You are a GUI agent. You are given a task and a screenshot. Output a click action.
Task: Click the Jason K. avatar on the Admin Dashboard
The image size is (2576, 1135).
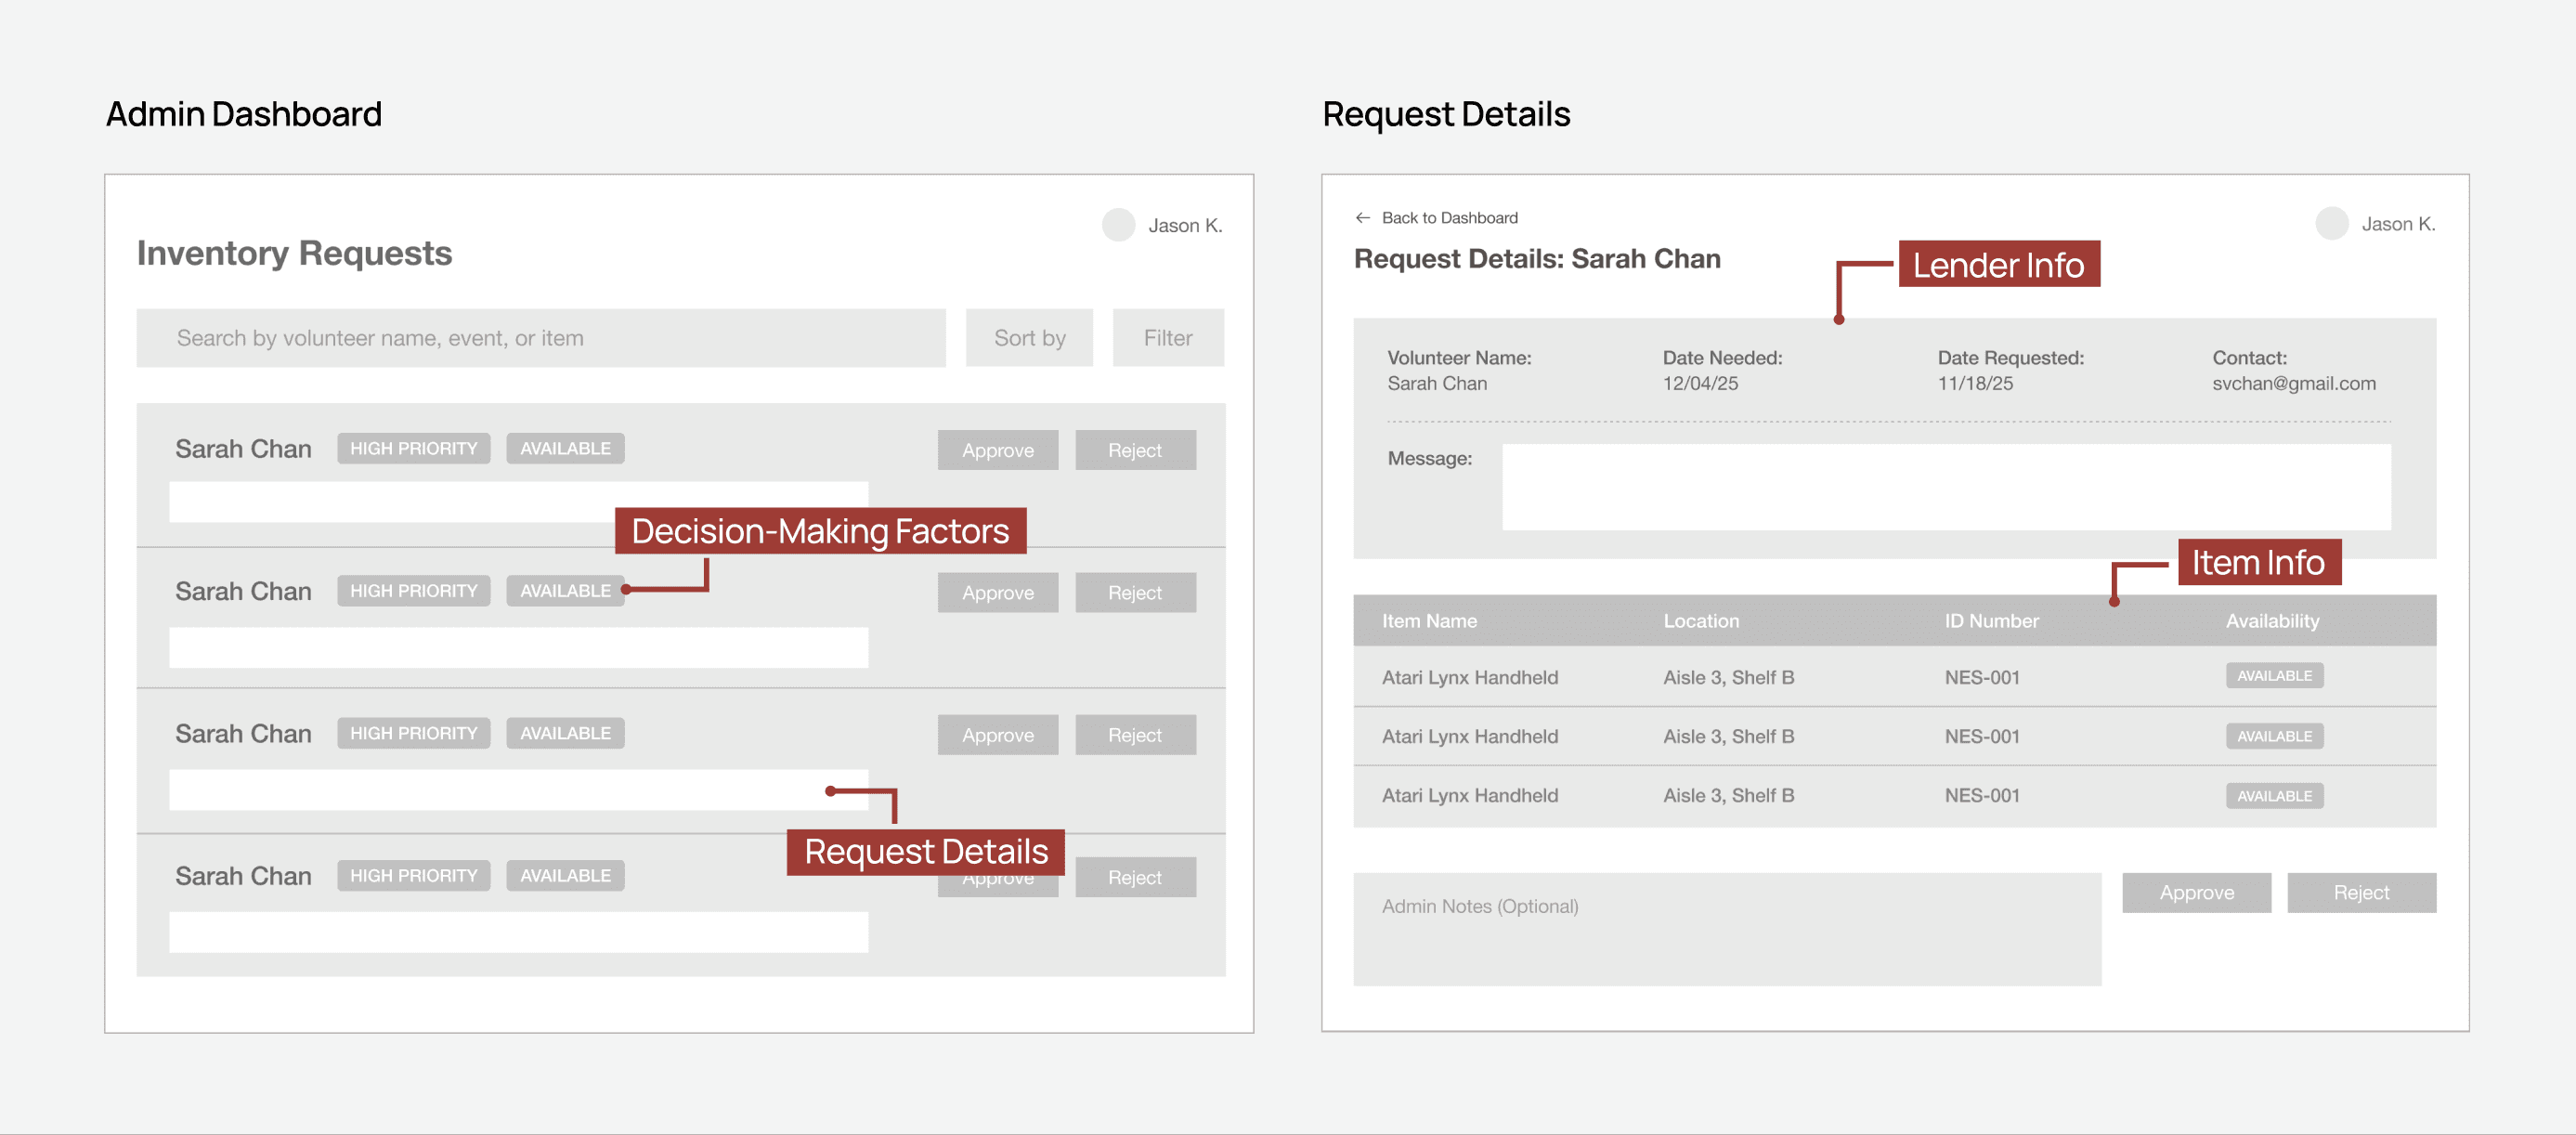point(1118,225)
